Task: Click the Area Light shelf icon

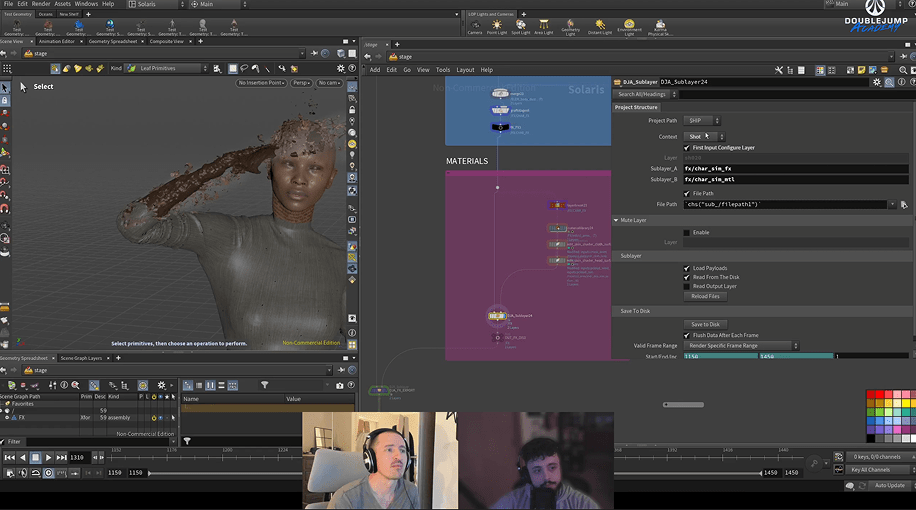Action: coord(544,26)
